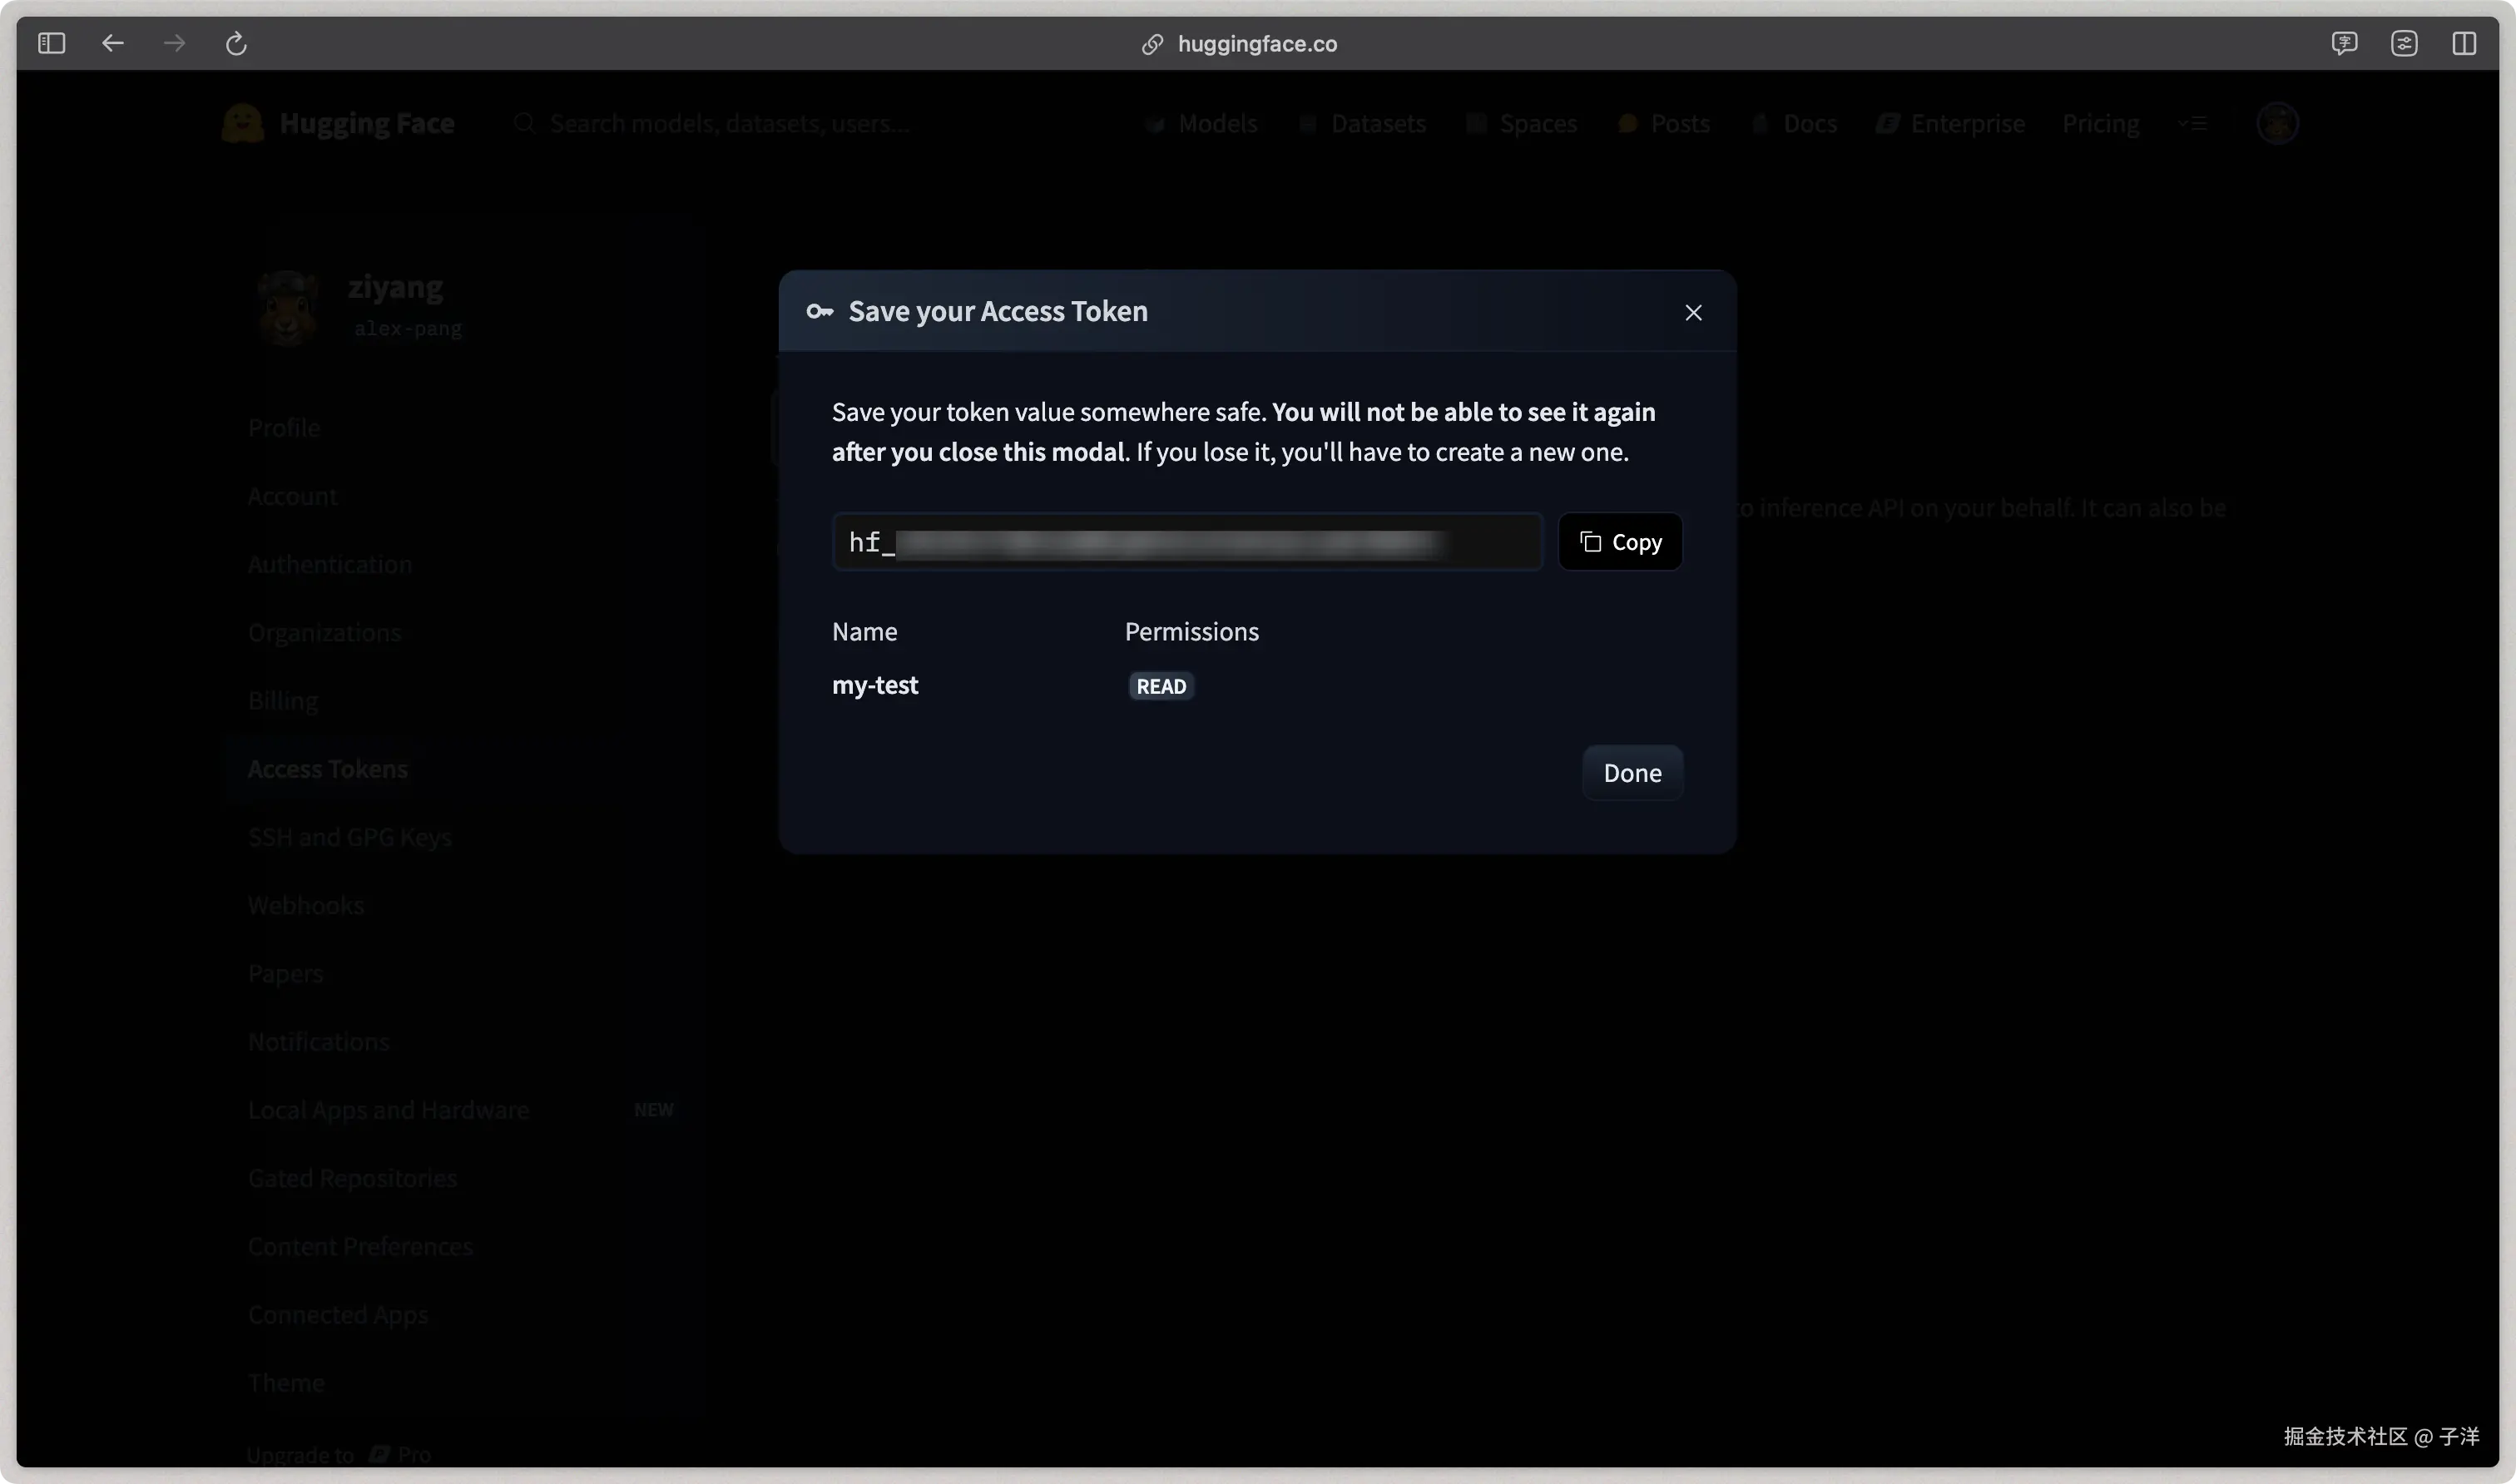The width and height of the screenshot is (2516, 1484).
Task: Click the masked token input field
Action: [1188, 541]
